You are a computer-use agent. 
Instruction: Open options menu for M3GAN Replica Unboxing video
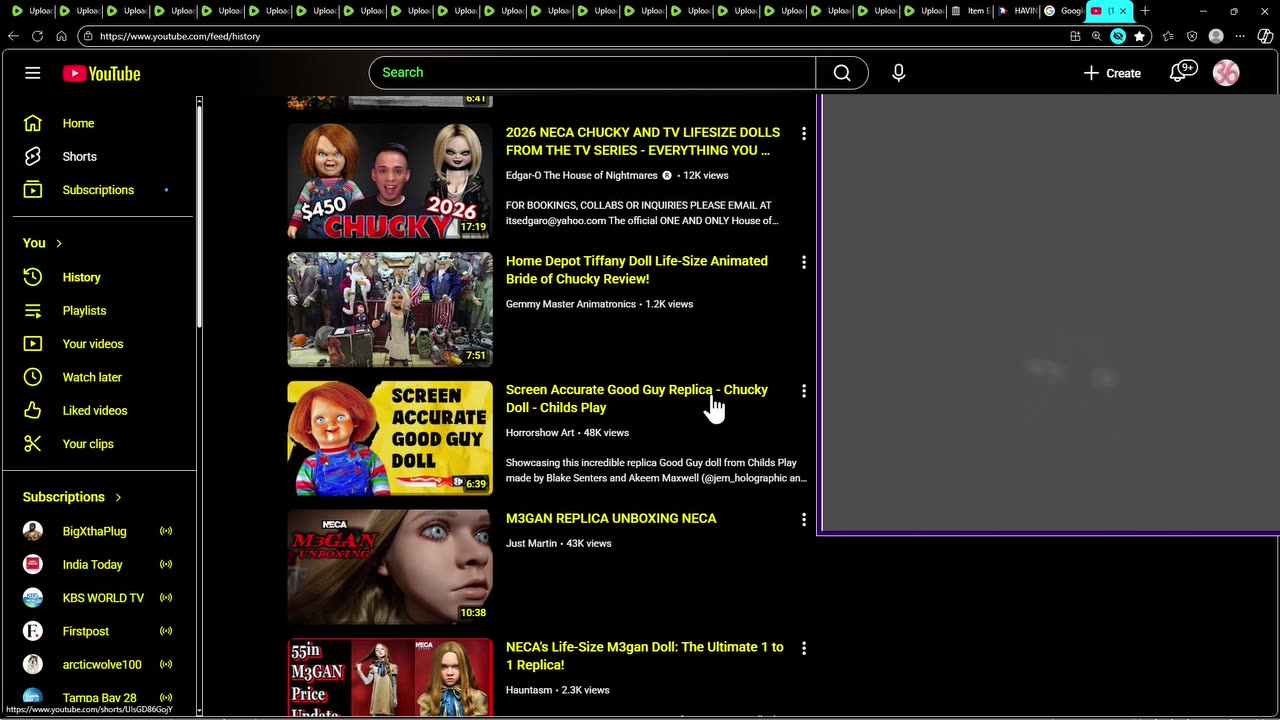[x=803, y=520]
